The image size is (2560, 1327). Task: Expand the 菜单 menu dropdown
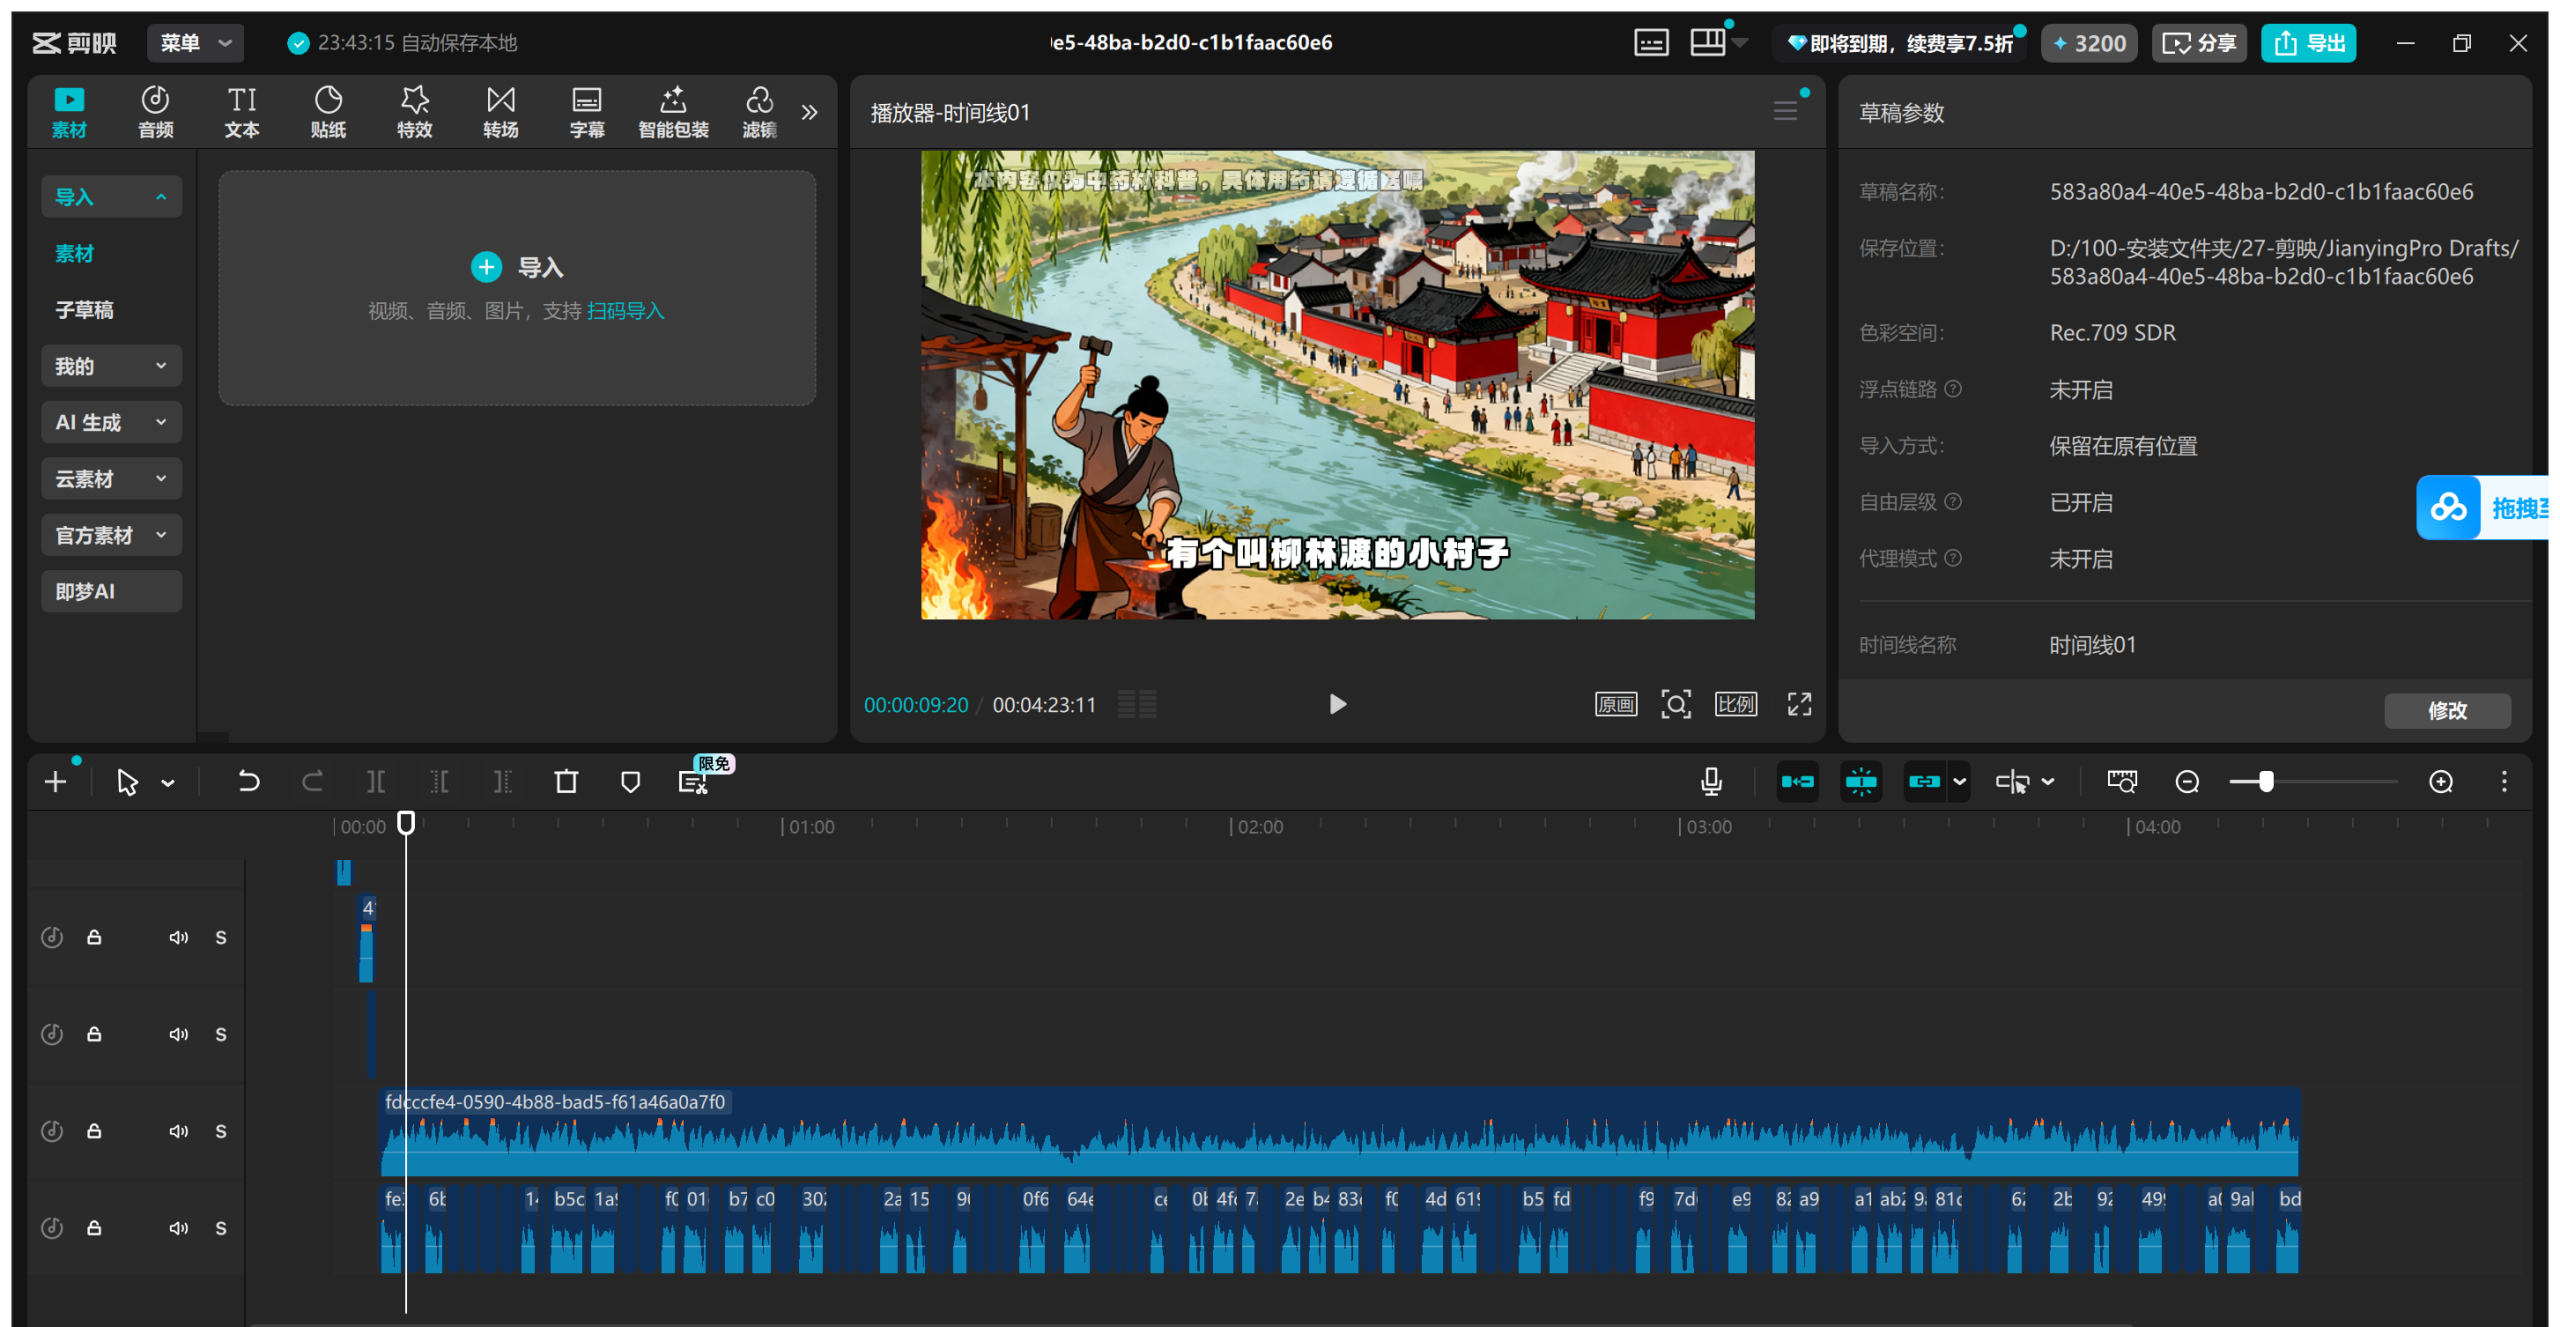pyautogui.click(x=195, y=43)
